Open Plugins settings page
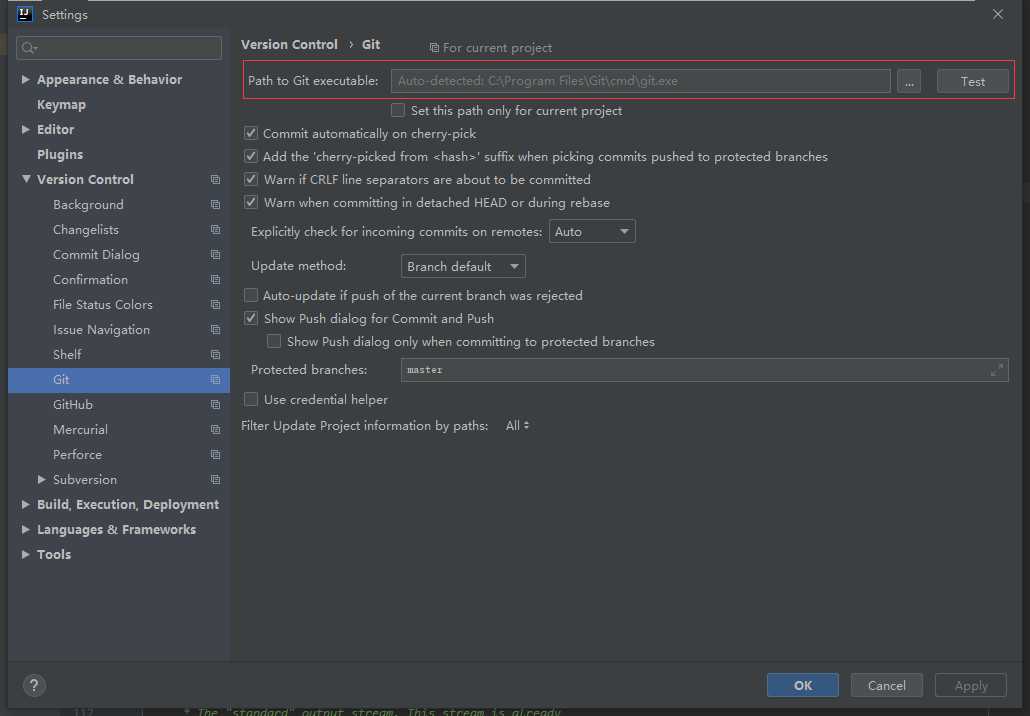 [x=60, y=154]
